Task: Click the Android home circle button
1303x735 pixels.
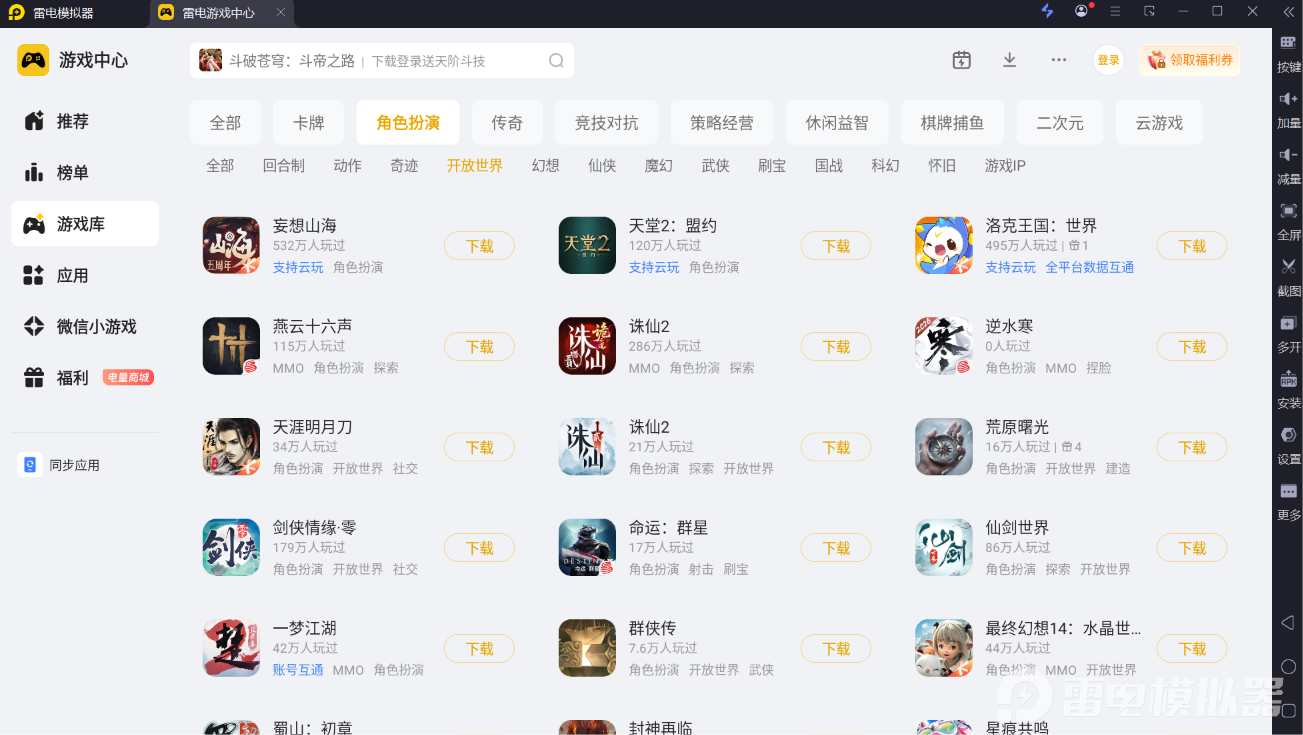Action: tap(1288, 666)
